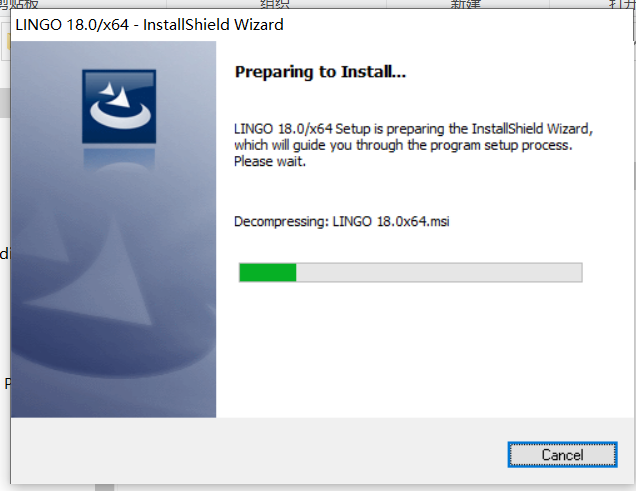The width and height of the screenshot is (636, 491).
Task: Select the 组织 ribbon group label behind dialog
Action: (x=275, y=4)
